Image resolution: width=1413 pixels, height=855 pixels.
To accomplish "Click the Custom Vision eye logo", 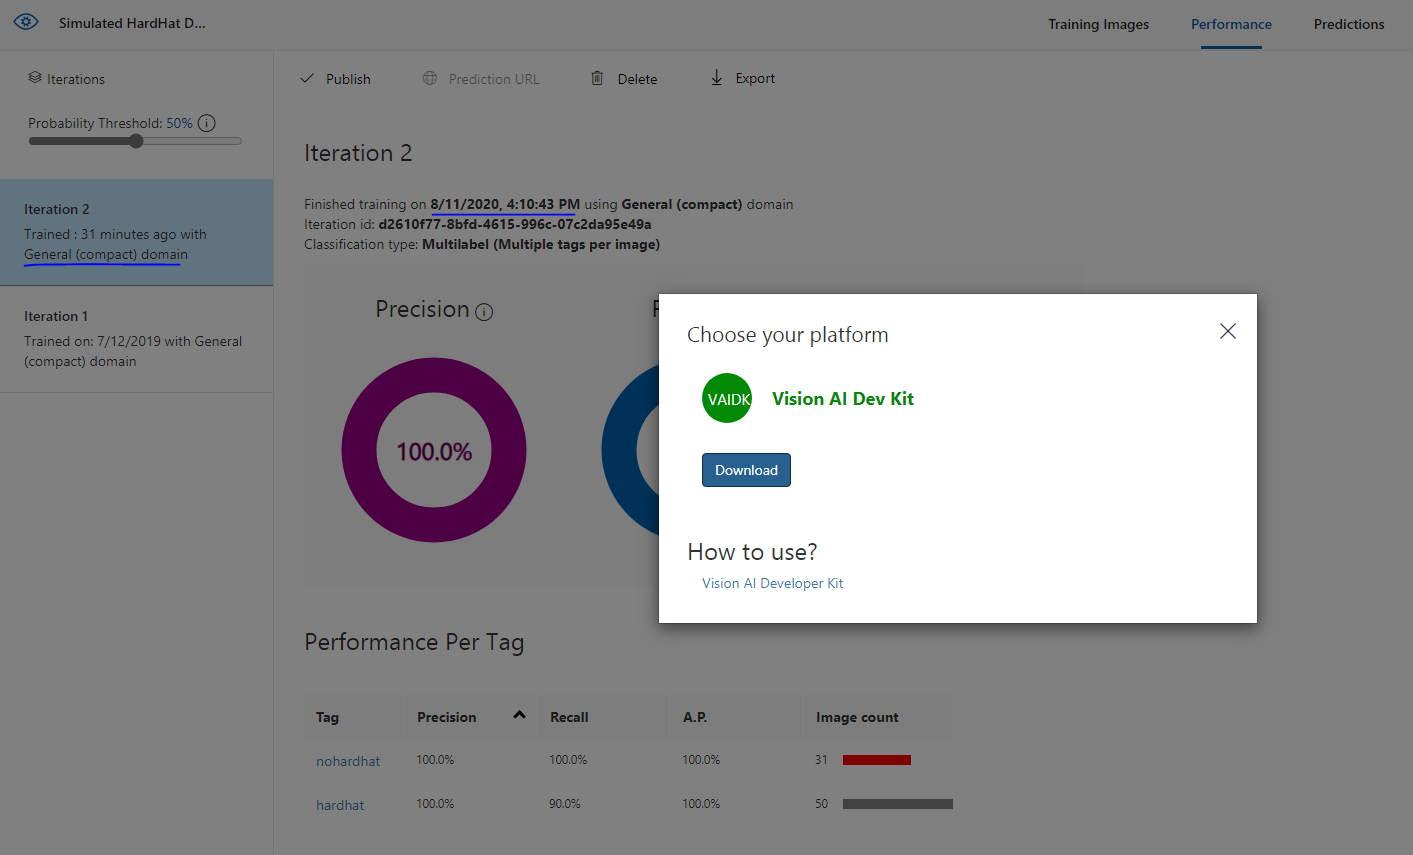I will click(x=25, y=21).
